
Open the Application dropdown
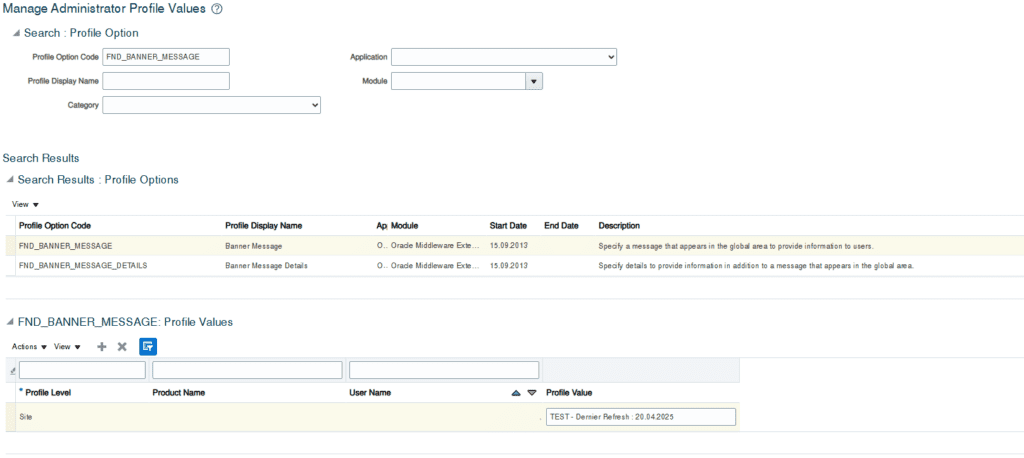(x=503, y=57)
